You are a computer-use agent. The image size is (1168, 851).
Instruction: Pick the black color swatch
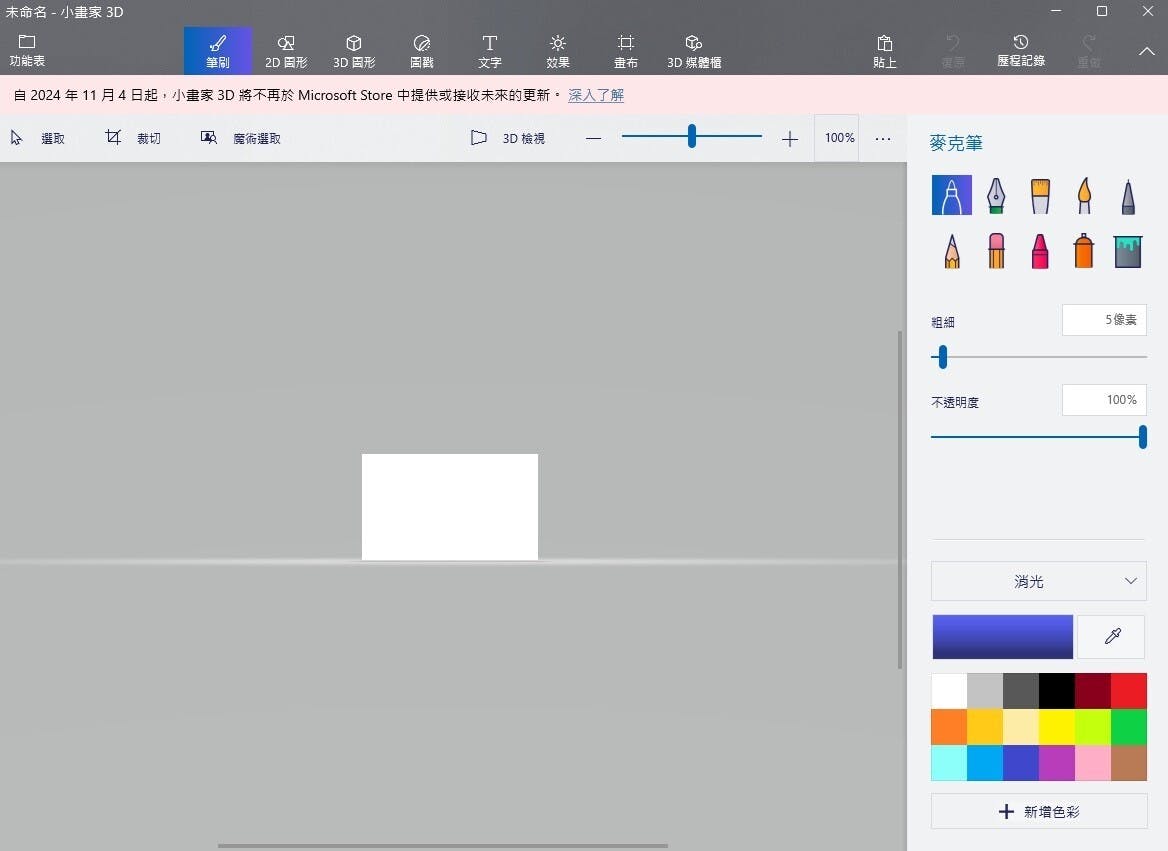pyautogui.click(x=1057, y=691)
